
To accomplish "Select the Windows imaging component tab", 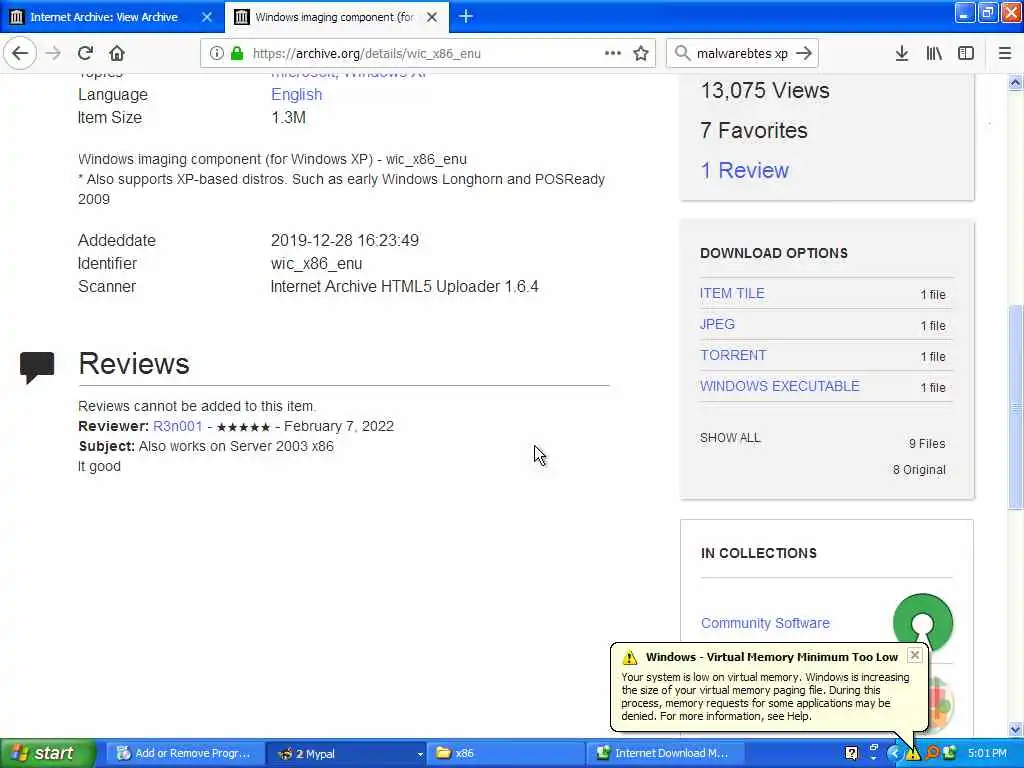I will [334, 17].
